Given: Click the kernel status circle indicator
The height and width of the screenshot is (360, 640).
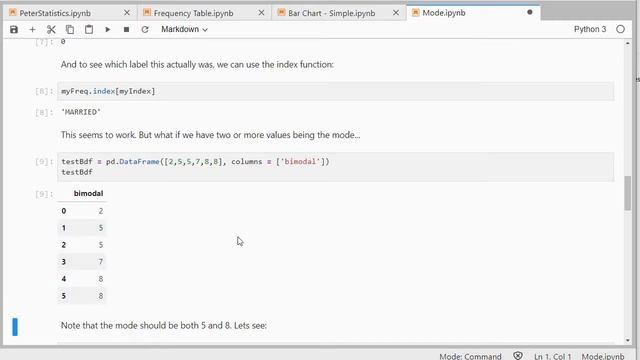Looking at the screenshot, I should pyautogui.click(x=620, y=29).
